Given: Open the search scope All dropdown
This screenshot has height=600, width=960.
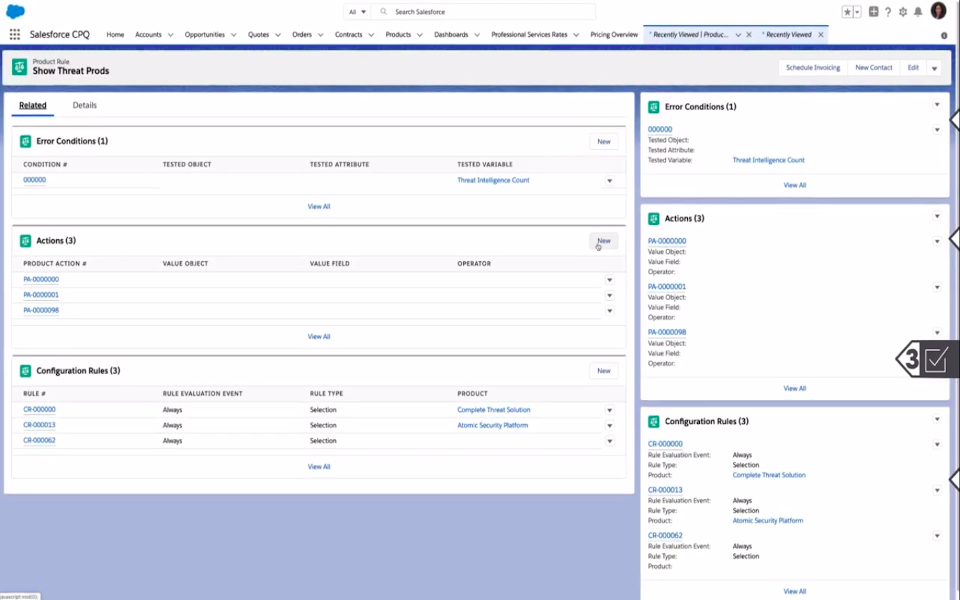Looking at the screenshot, I should pyautogui.click(x=357, y=12).
